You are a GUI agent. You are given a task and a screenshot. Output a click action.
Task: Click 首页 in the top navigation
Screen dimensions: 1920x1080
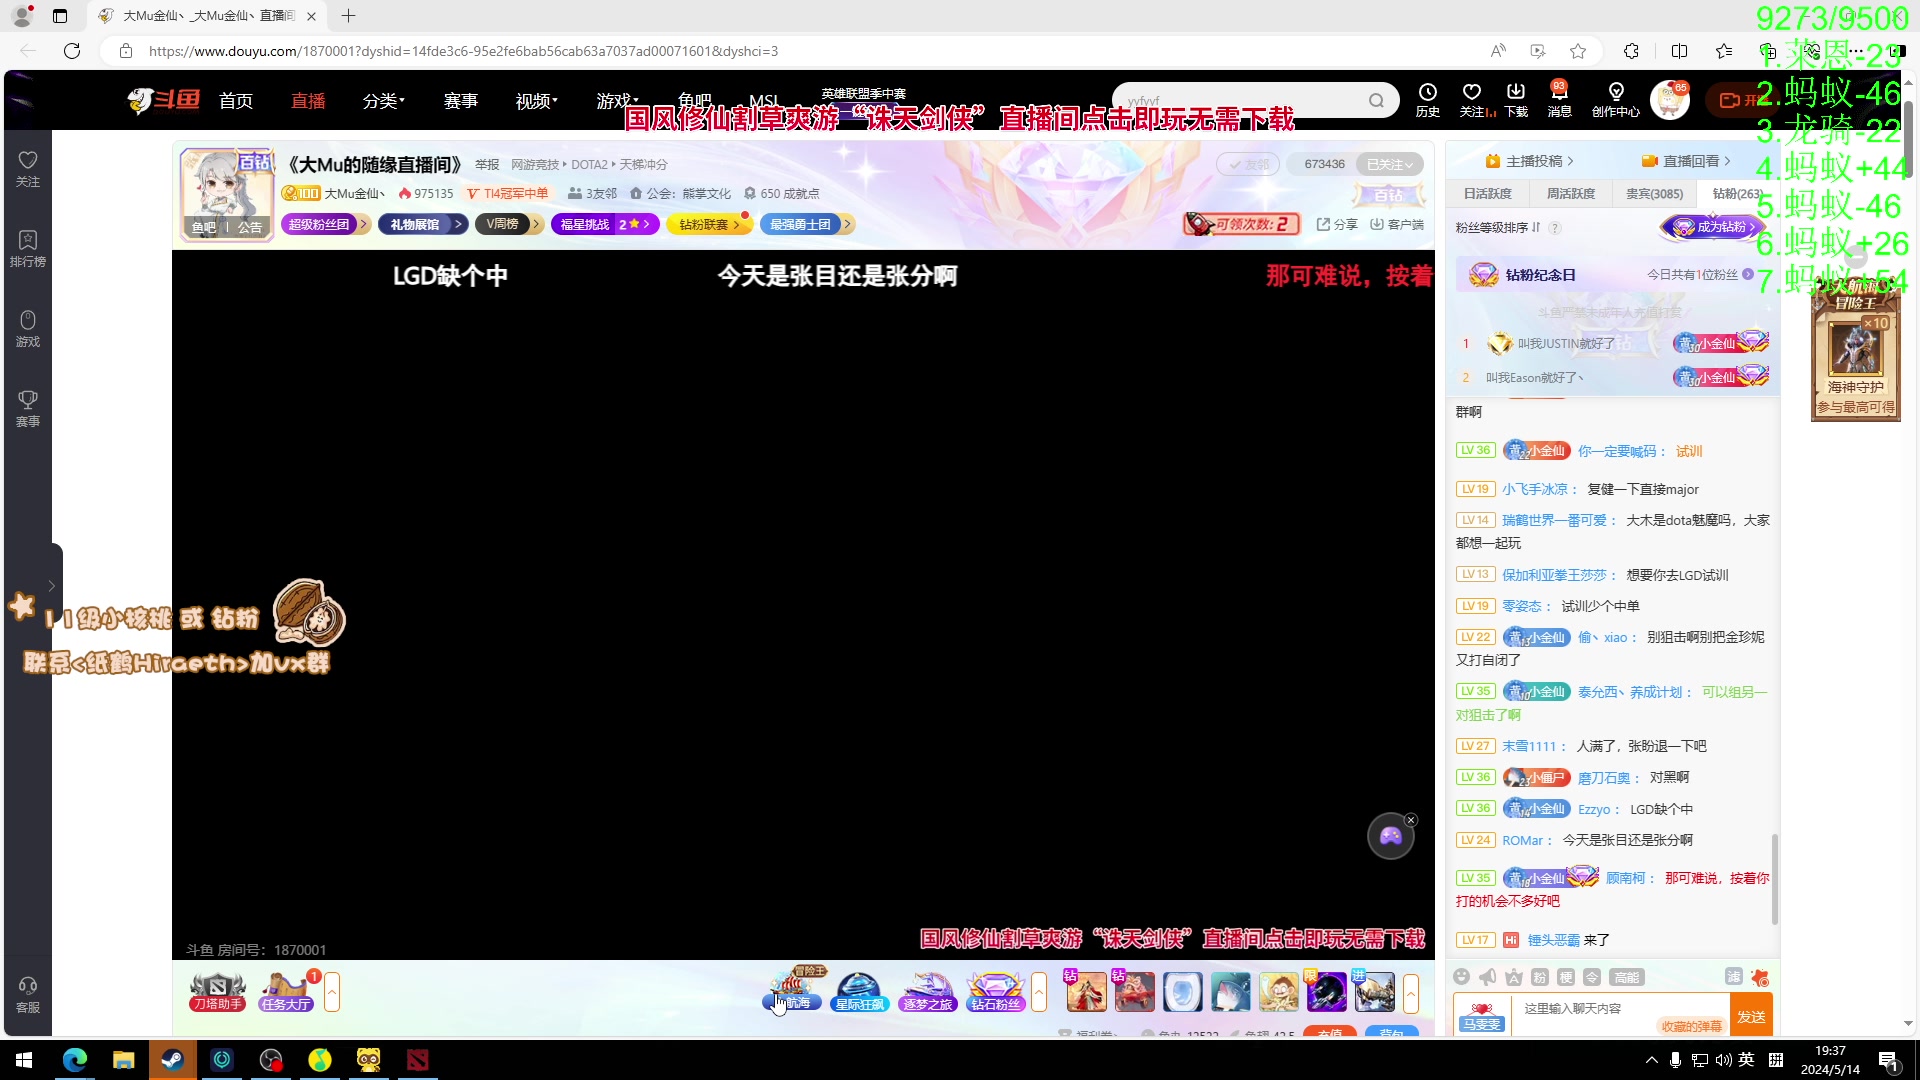point(236,100)
